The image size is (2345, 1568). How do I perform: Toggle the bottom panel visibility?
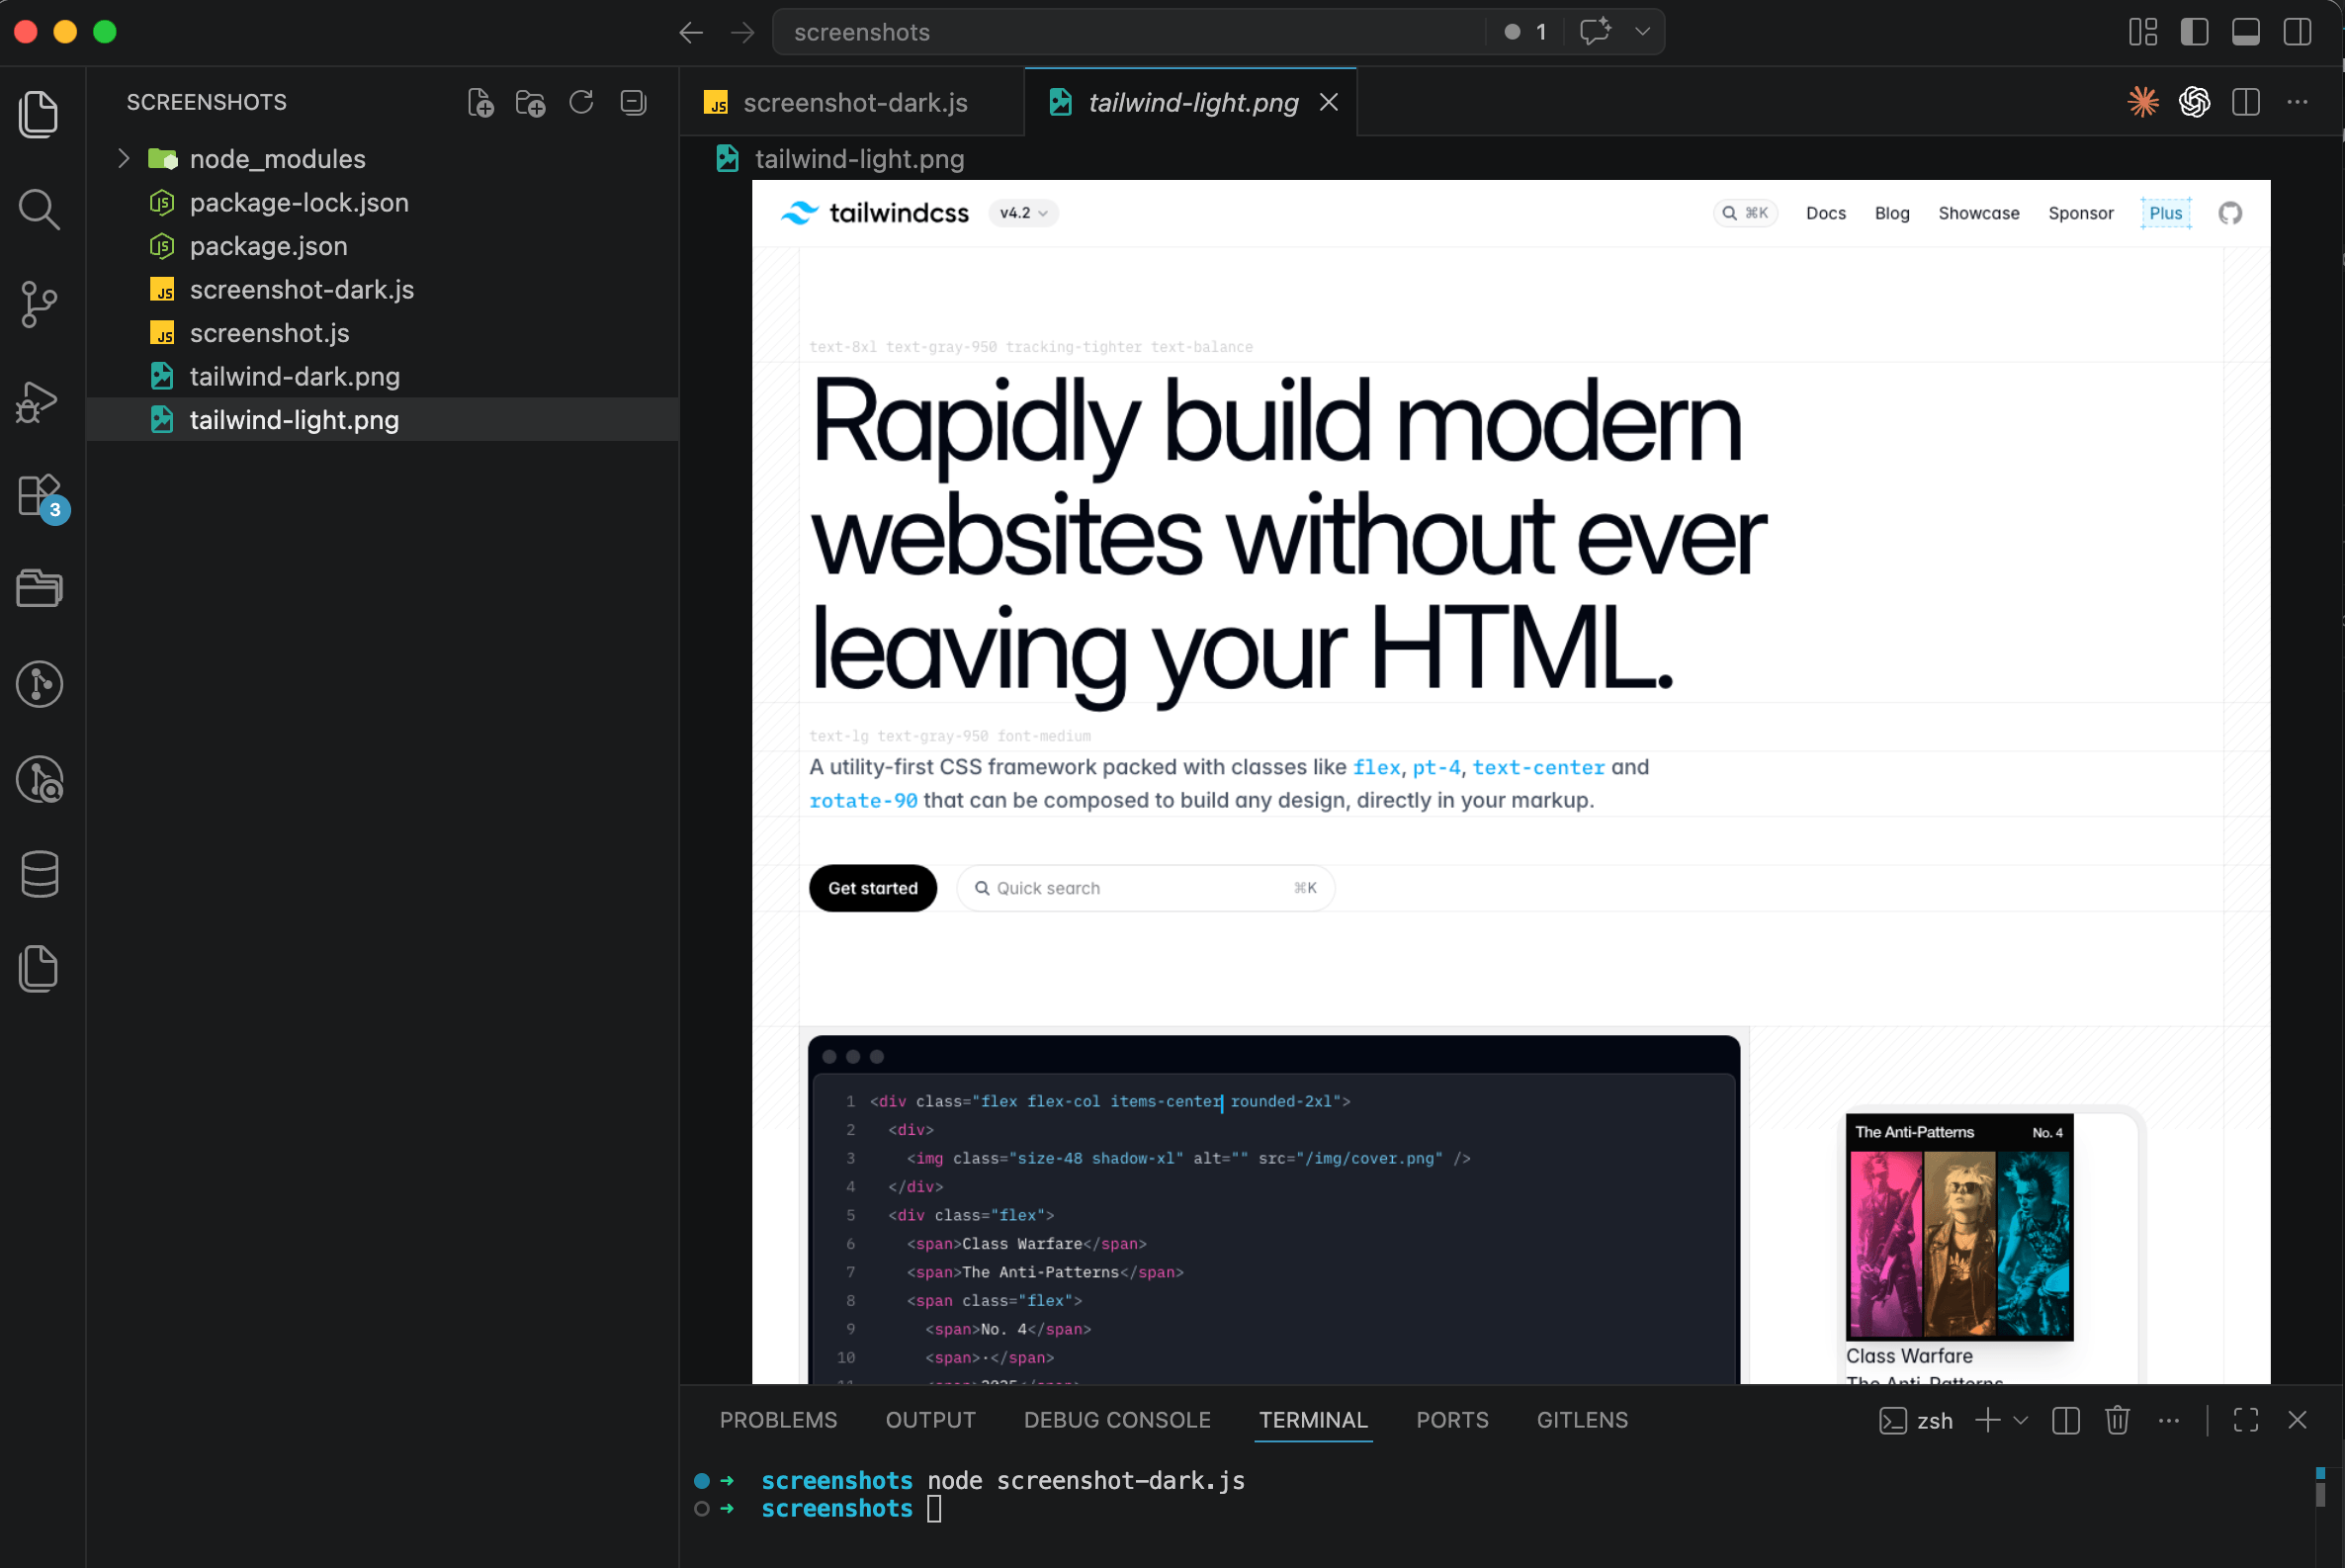click(2246, 31)
